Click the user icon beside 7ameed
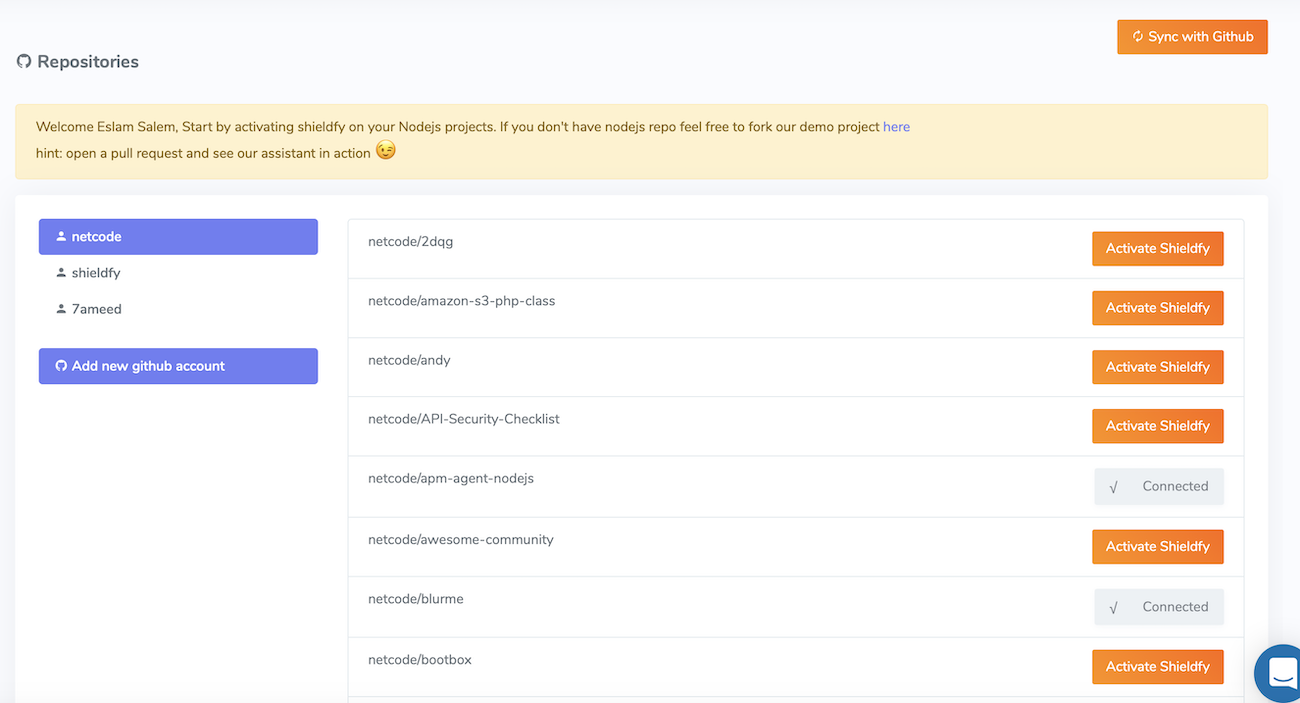 click(x=61, y=309)
